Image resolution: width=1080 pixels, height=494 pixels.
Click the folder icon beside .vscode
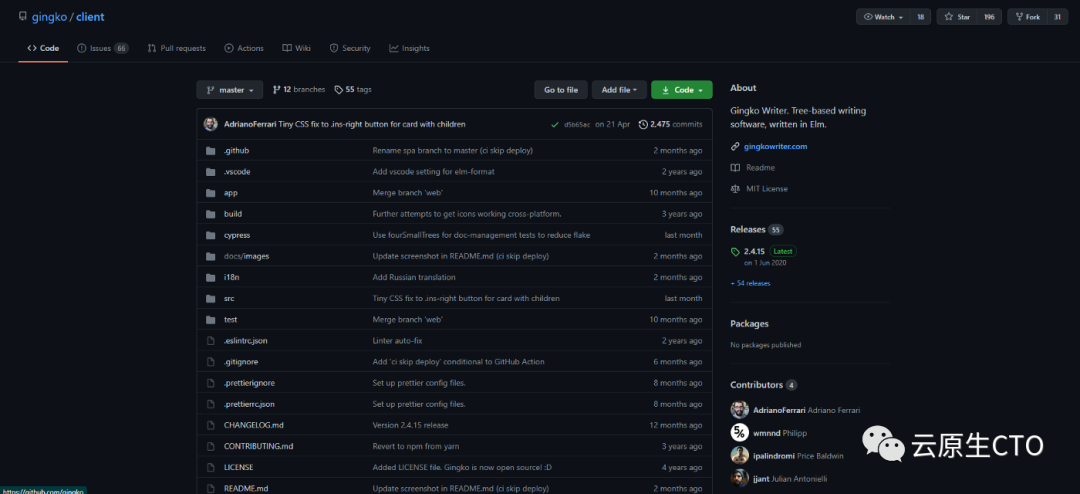tap(211, 172)
